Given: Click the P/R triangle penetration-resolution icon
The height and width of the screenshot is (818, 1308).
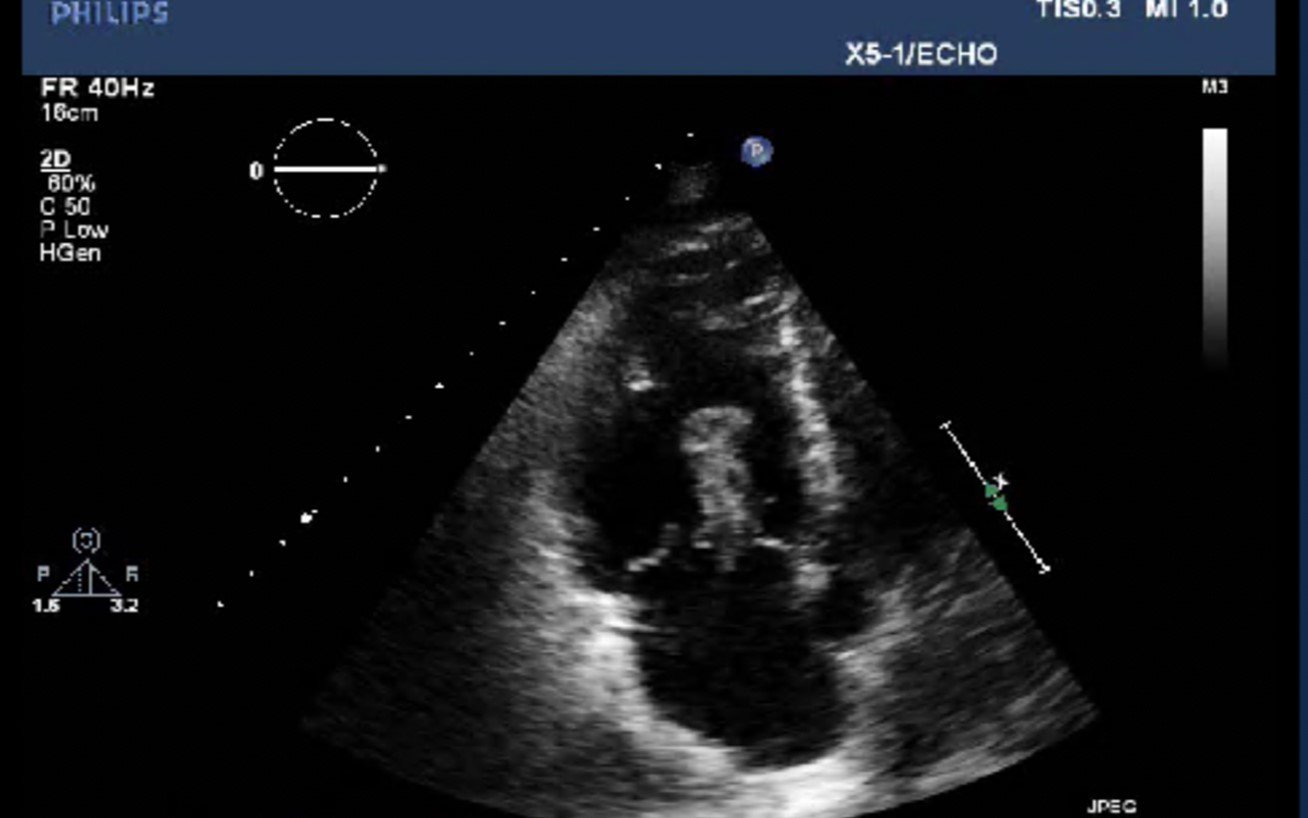Looking at the screenshot, I should click(x=87, y=579).
